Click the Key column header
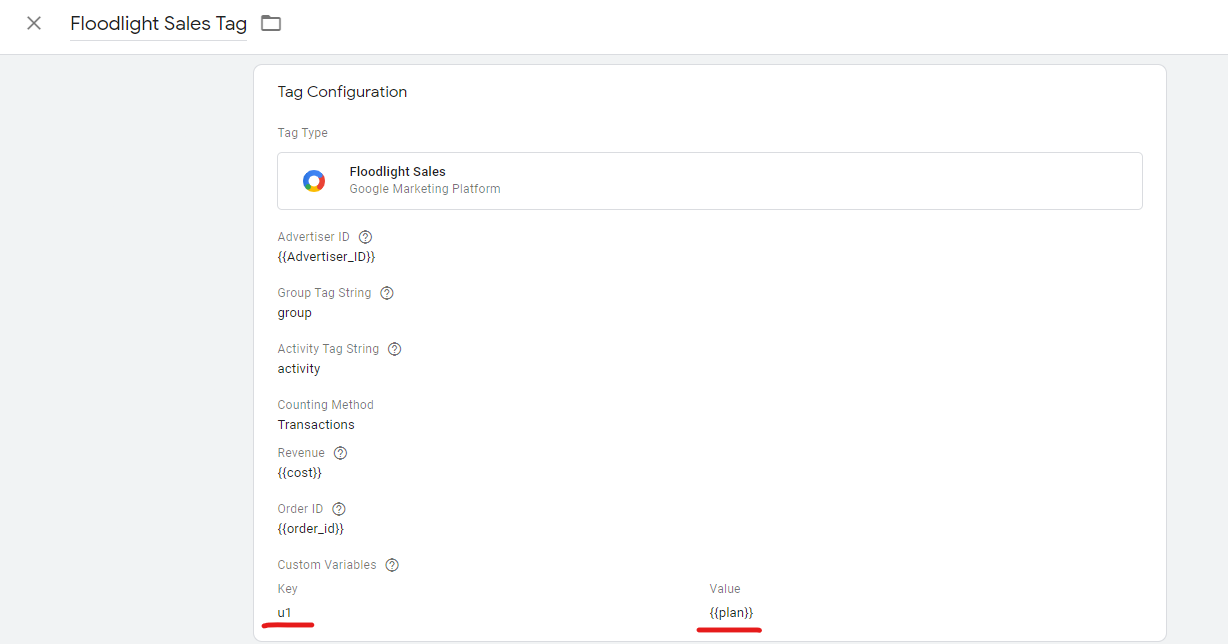1228x644 pixels. click(x=288, y=589)
